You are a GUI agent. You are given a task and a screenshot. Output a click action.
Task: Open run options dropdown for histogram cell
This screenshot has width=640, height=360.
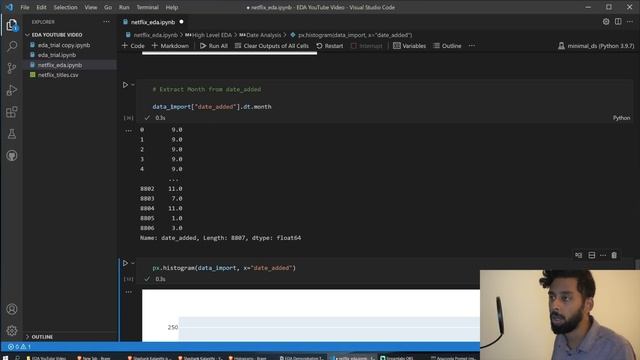coord(133,263)
